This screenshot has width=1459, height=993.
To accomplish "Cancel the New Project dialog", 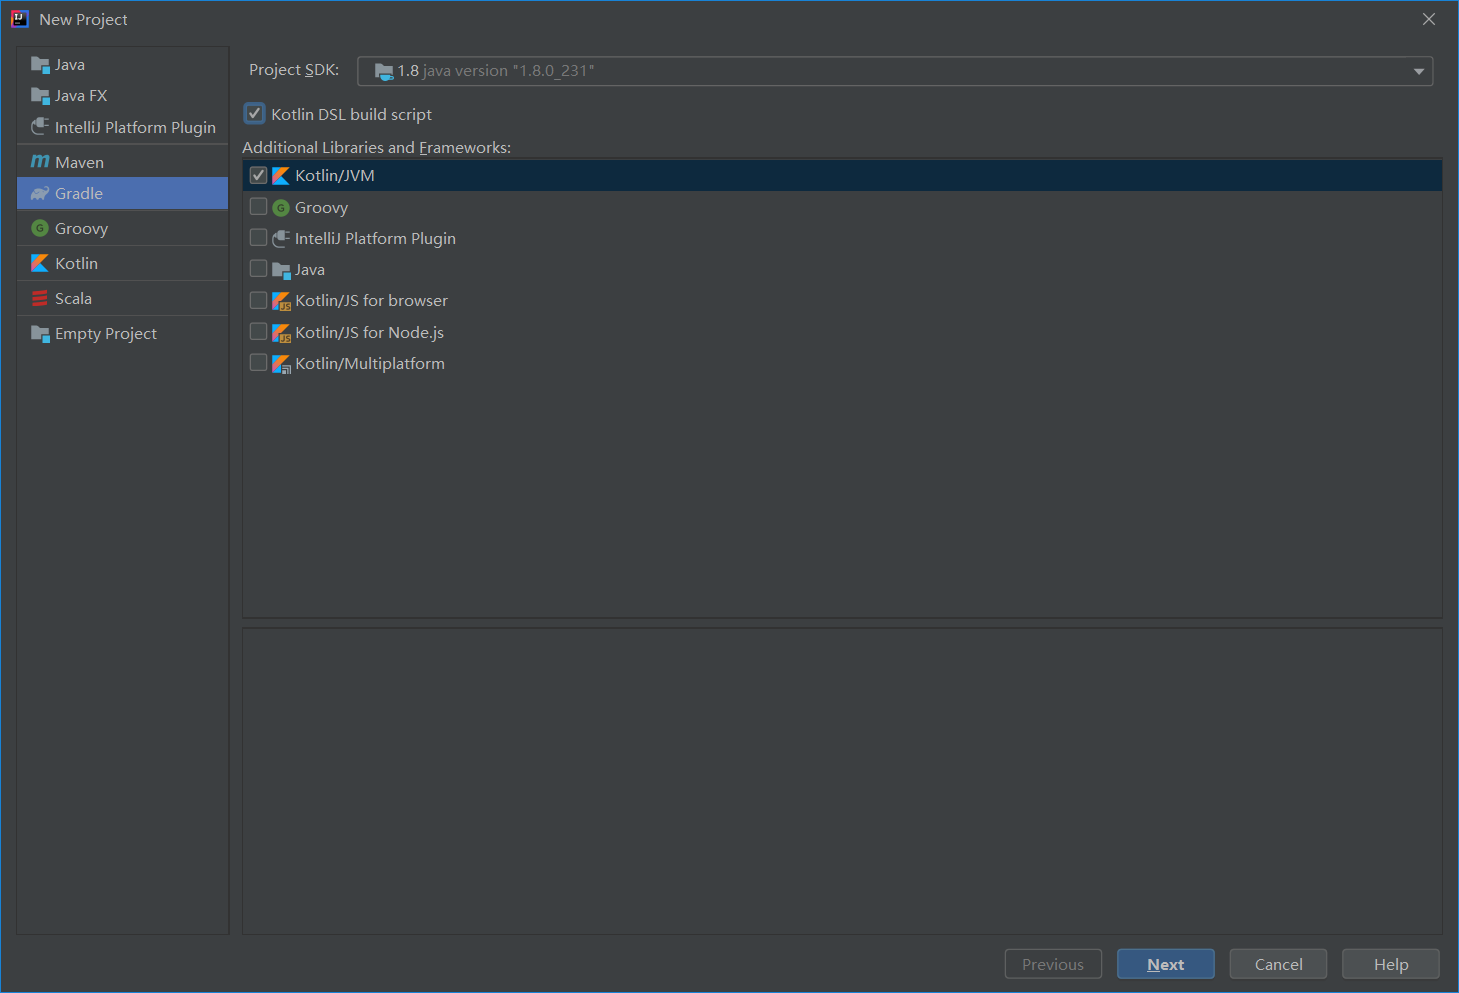I will click(1278, 964).
